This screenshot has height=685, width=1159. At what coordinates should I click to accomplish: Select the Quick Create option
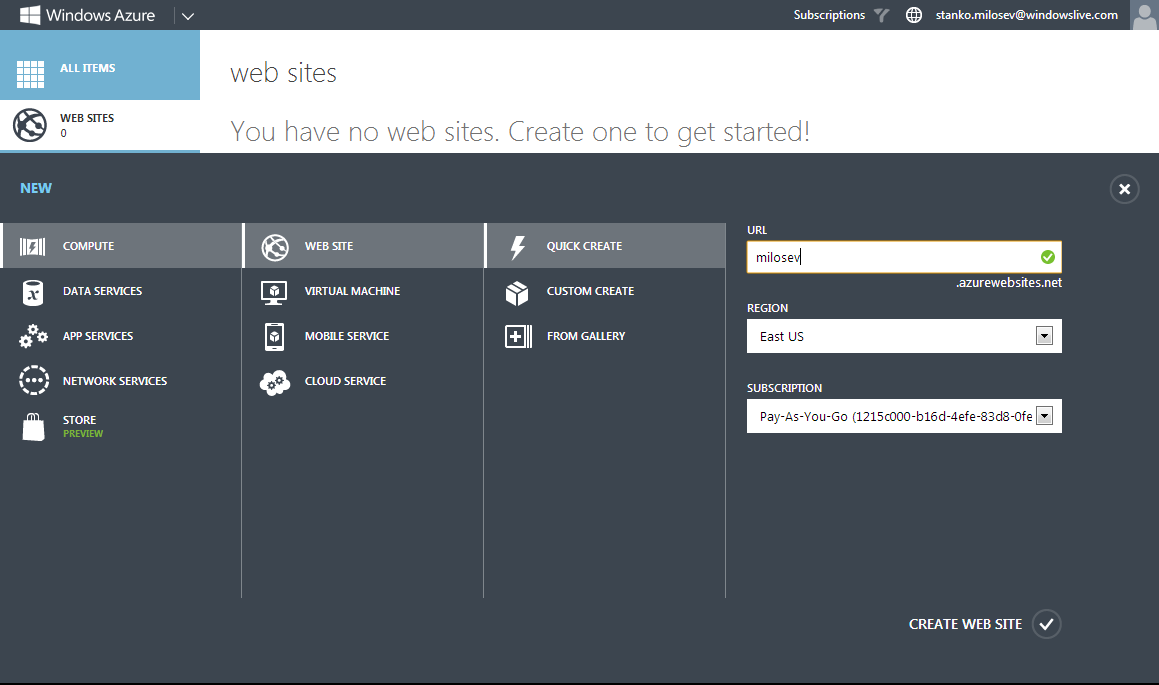point(605,245)
